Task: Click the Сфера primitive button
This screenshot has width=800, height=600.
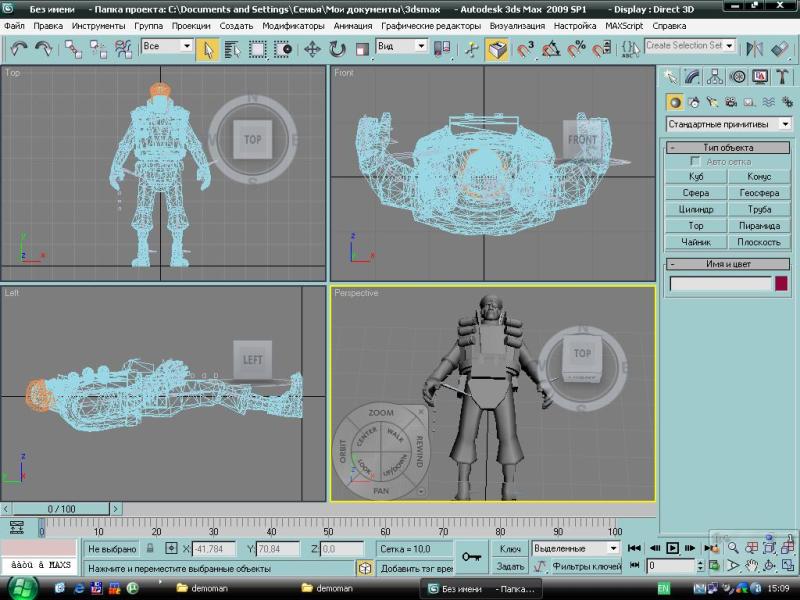Action: click(x=696, y=193)
